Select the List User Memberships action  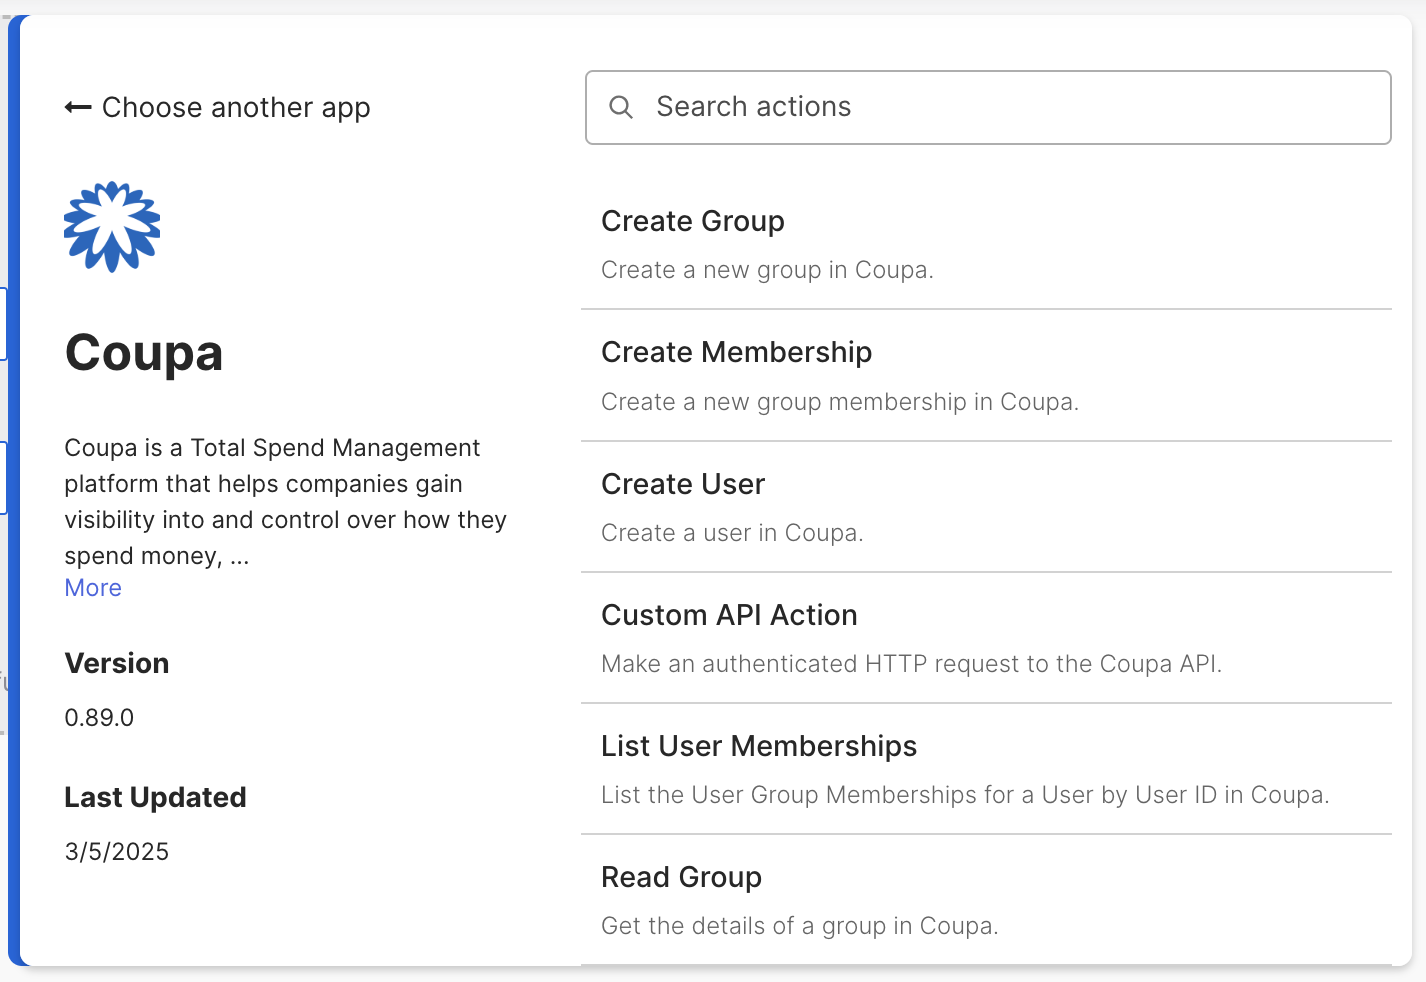[x=758, y=746]
